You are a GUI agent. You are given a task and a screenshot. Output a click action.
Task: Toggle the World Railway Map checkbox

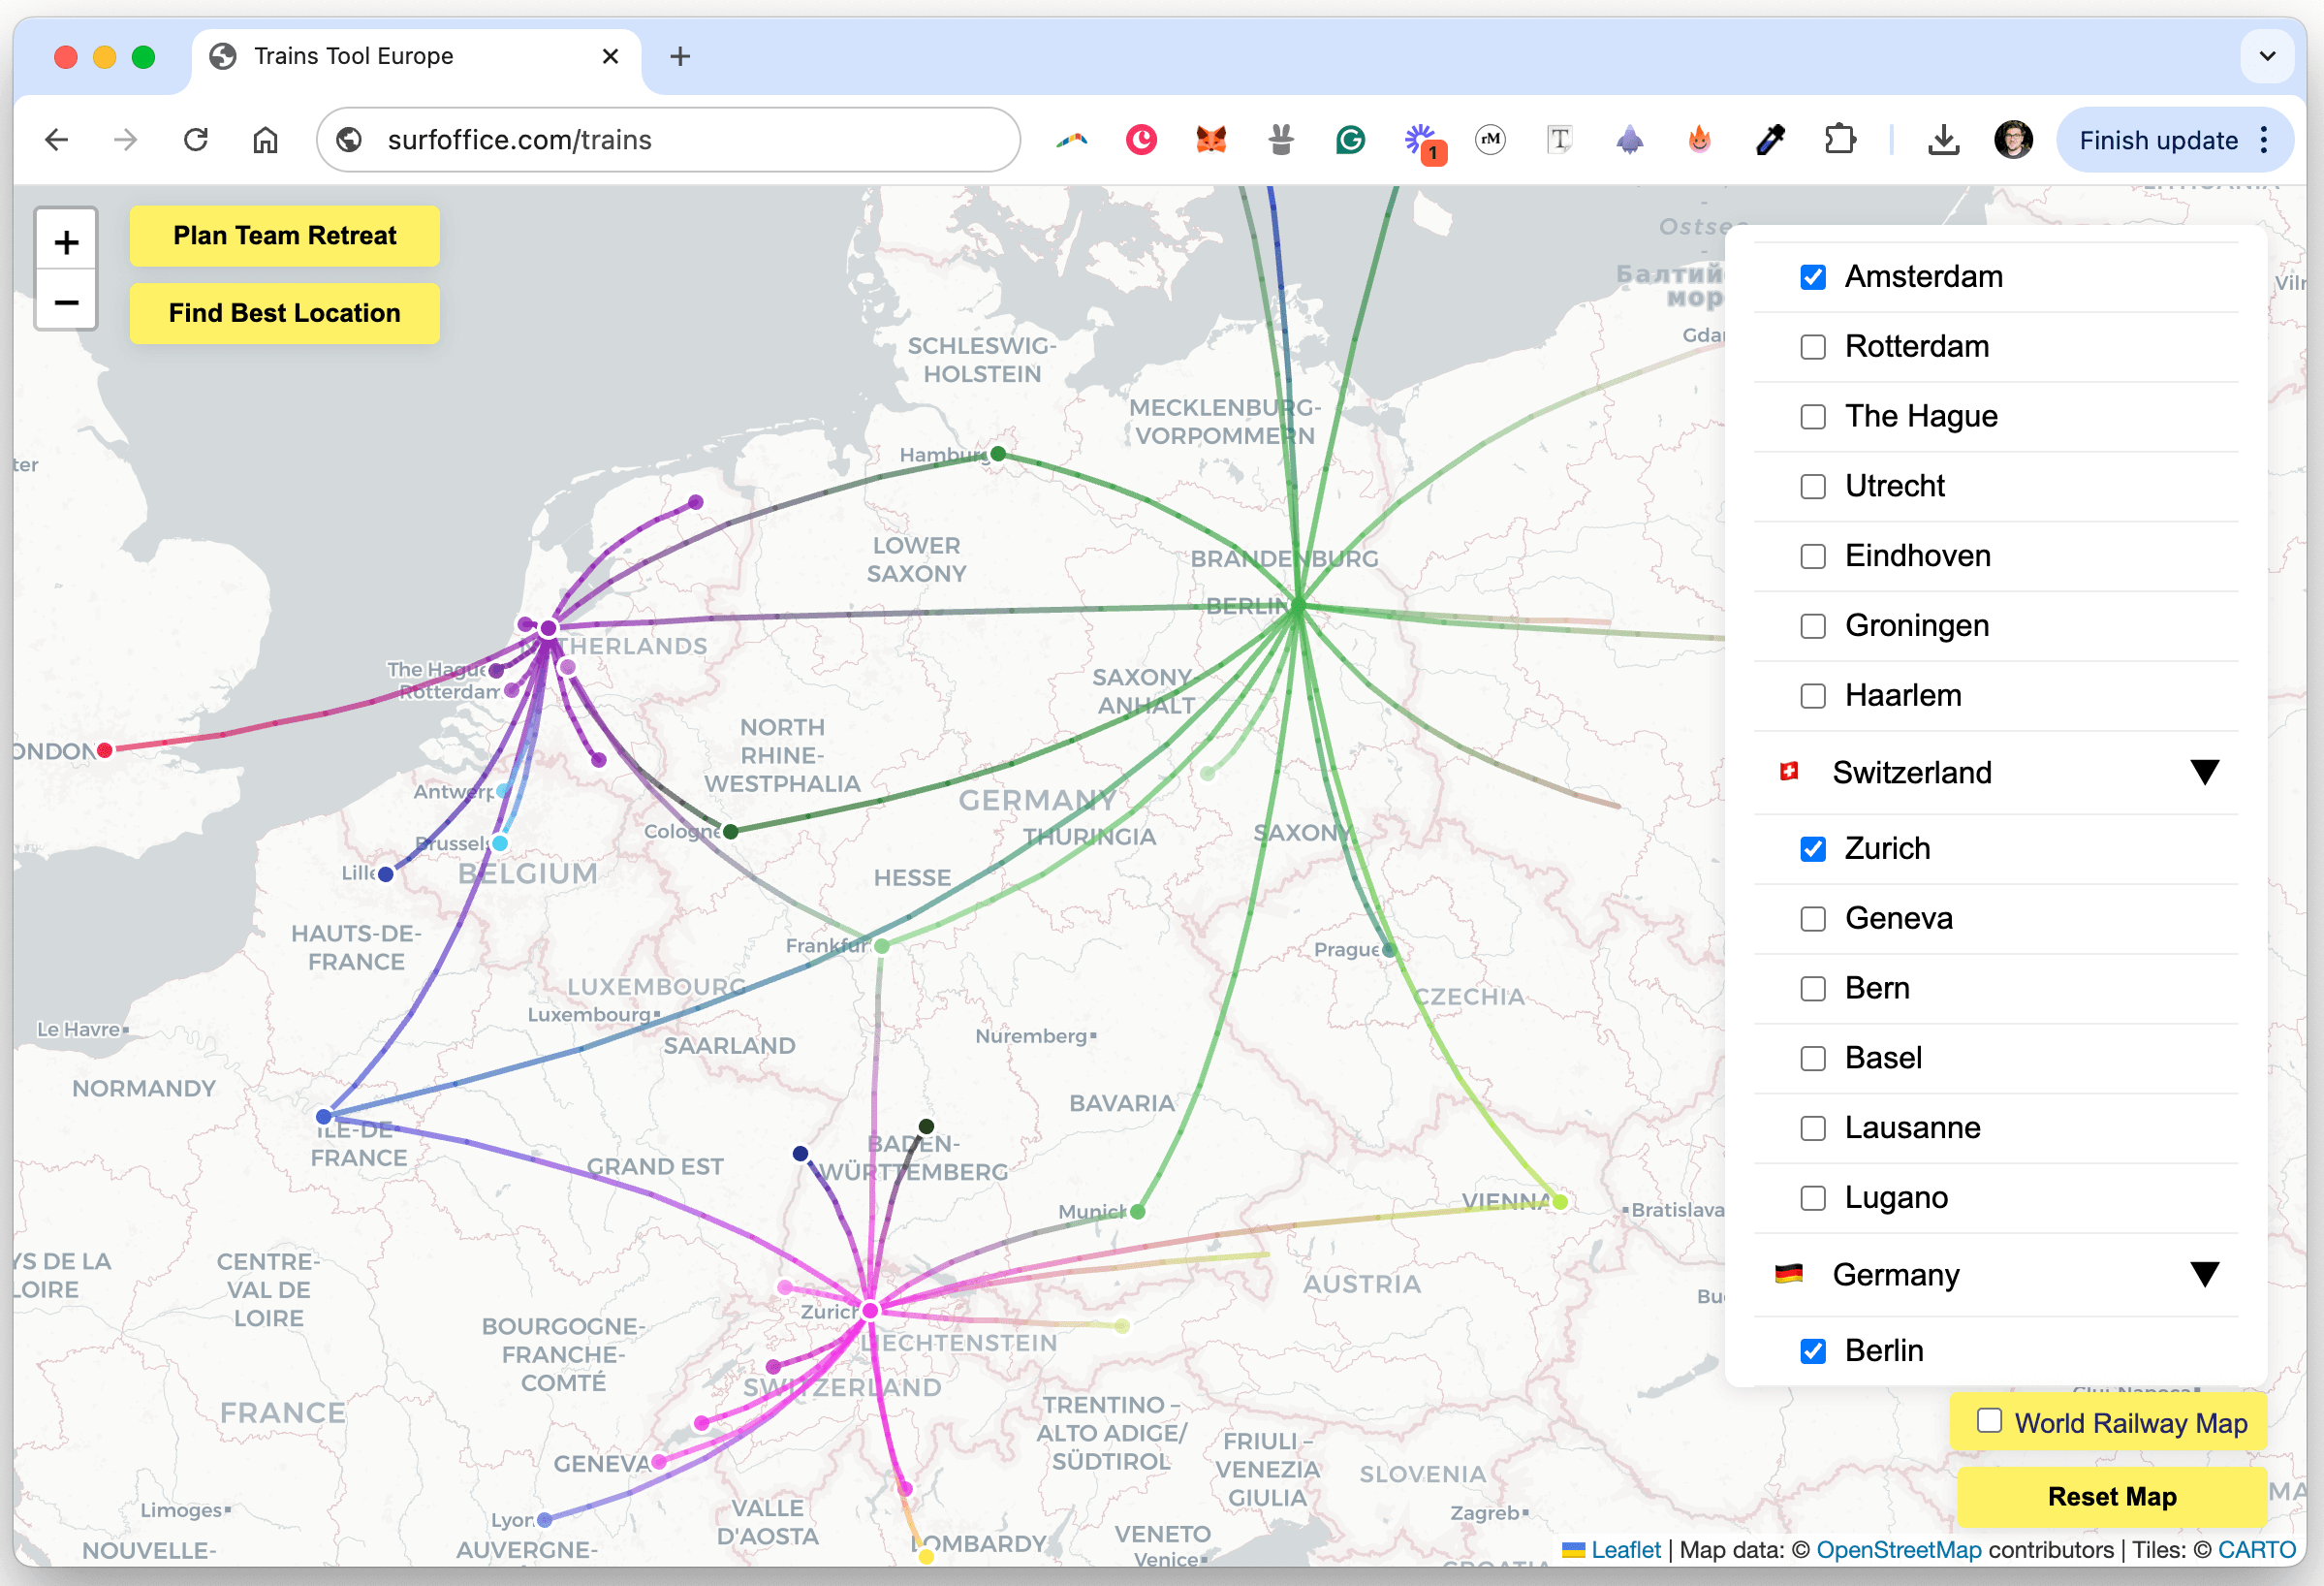tap(1989, 1421)
